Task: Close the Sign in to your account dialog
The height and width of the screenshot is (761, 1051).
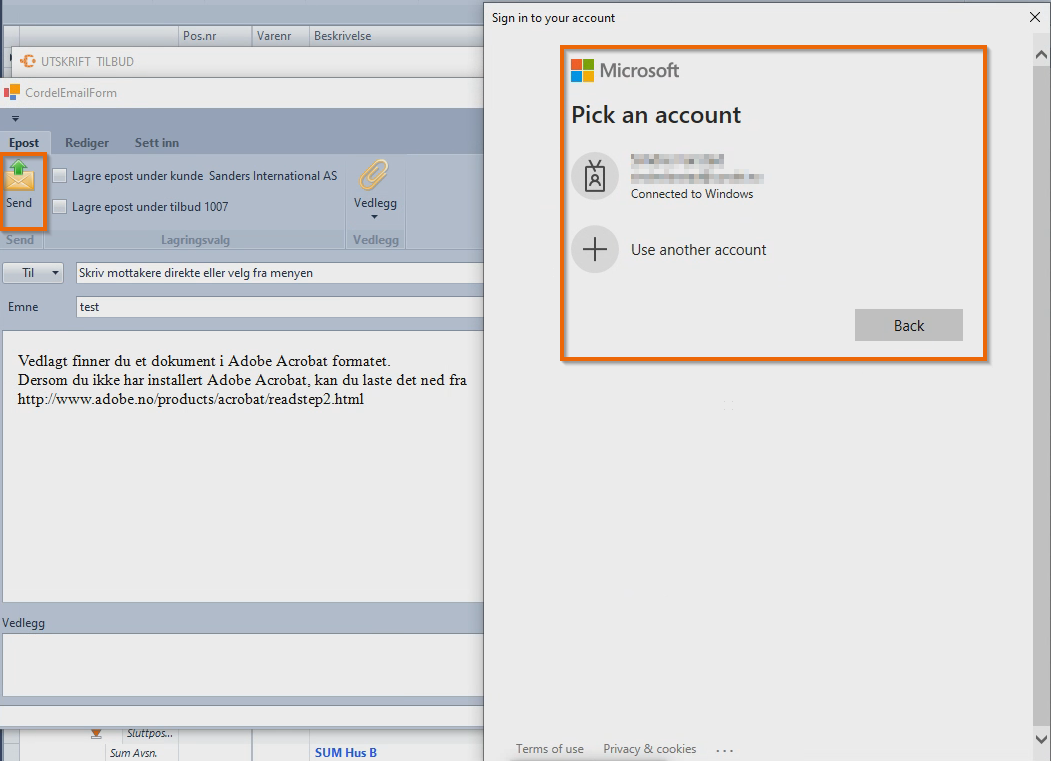Action: tap(1034, 17)
